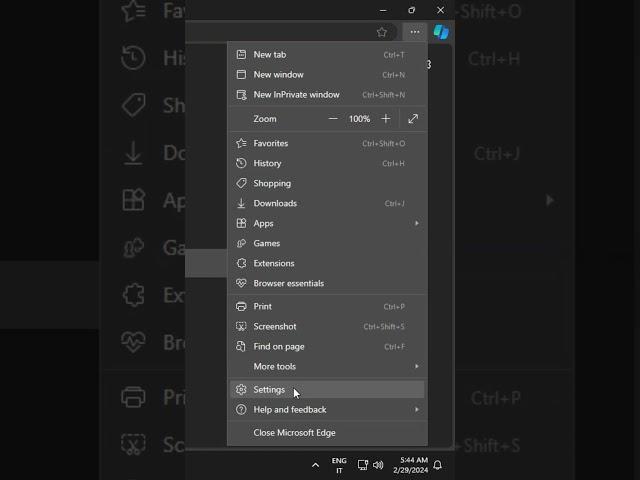640x480 pixels.
Task: Click the Browser essentials heart icon
Action: 241,283
